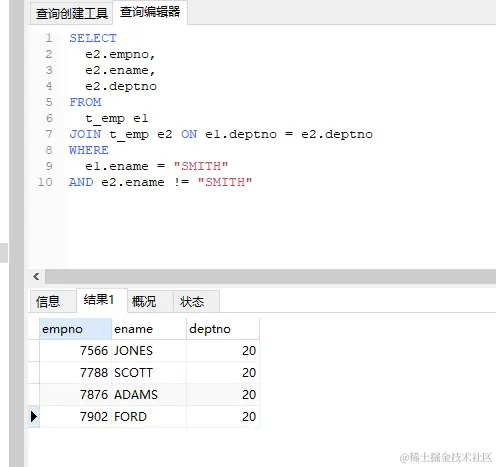The image size is (496, 467).
Task: Click the "SMITH" string in line 10
Action: [x=225, y=182]
